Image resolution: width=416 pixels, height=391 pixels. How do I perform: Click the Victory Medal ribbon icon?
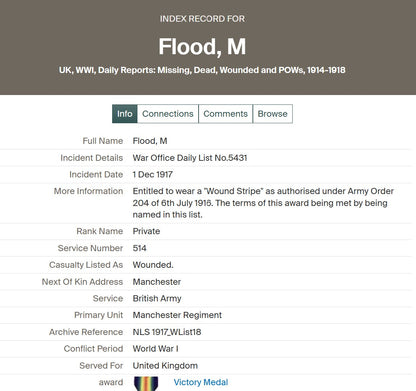[146, 384]
